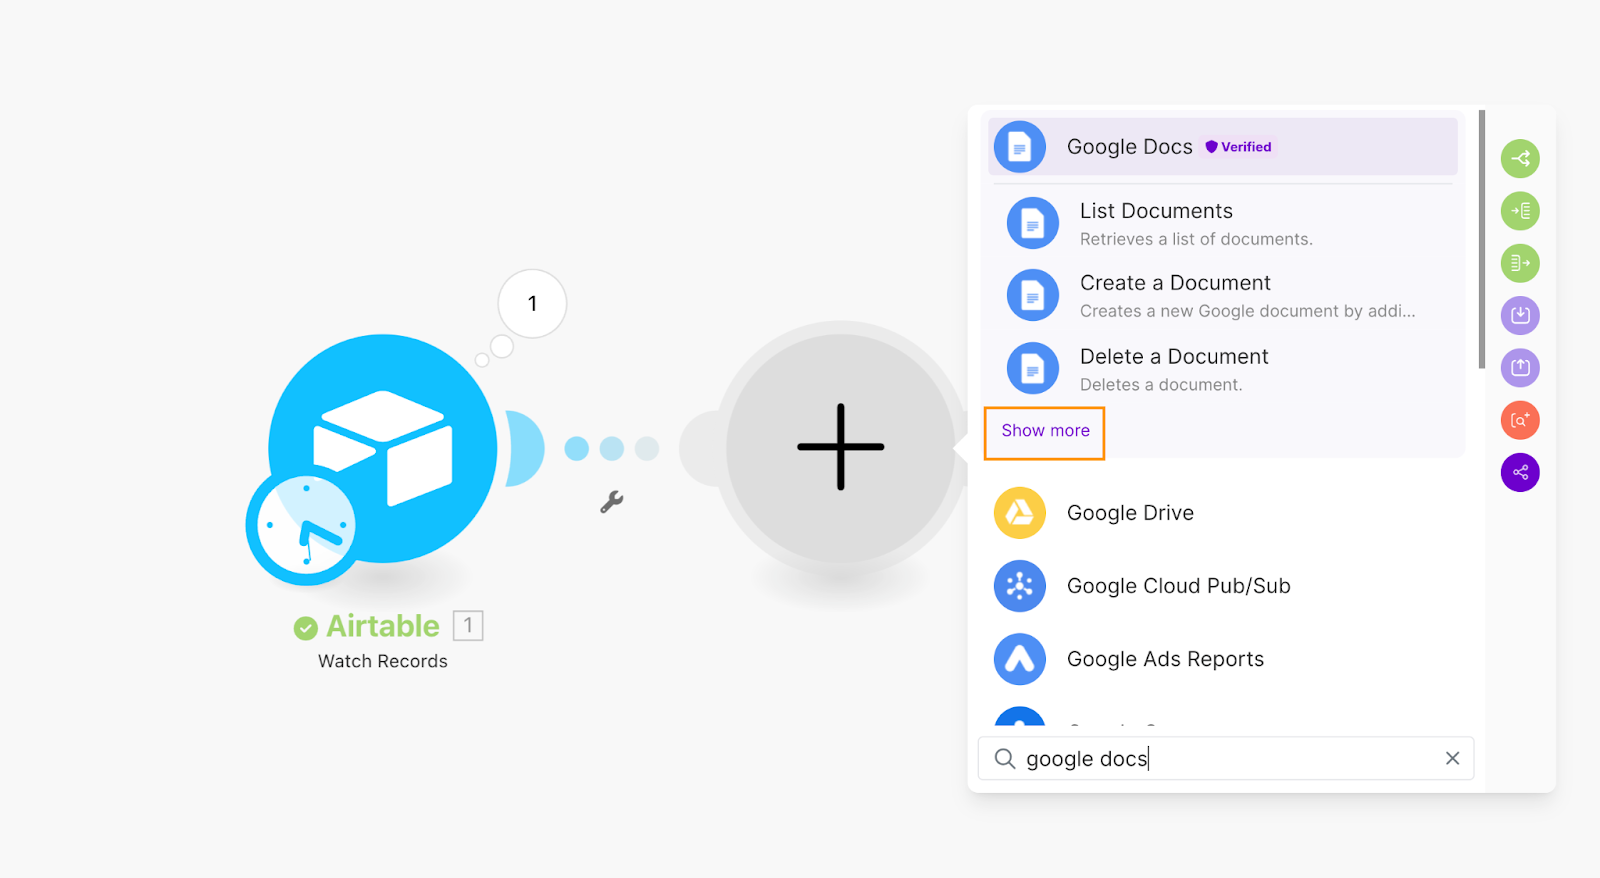Image resolution: width=1600 pixels, height=878 pixels.
Task: Click the search field containing google docs
Action: click(1225, 759)
